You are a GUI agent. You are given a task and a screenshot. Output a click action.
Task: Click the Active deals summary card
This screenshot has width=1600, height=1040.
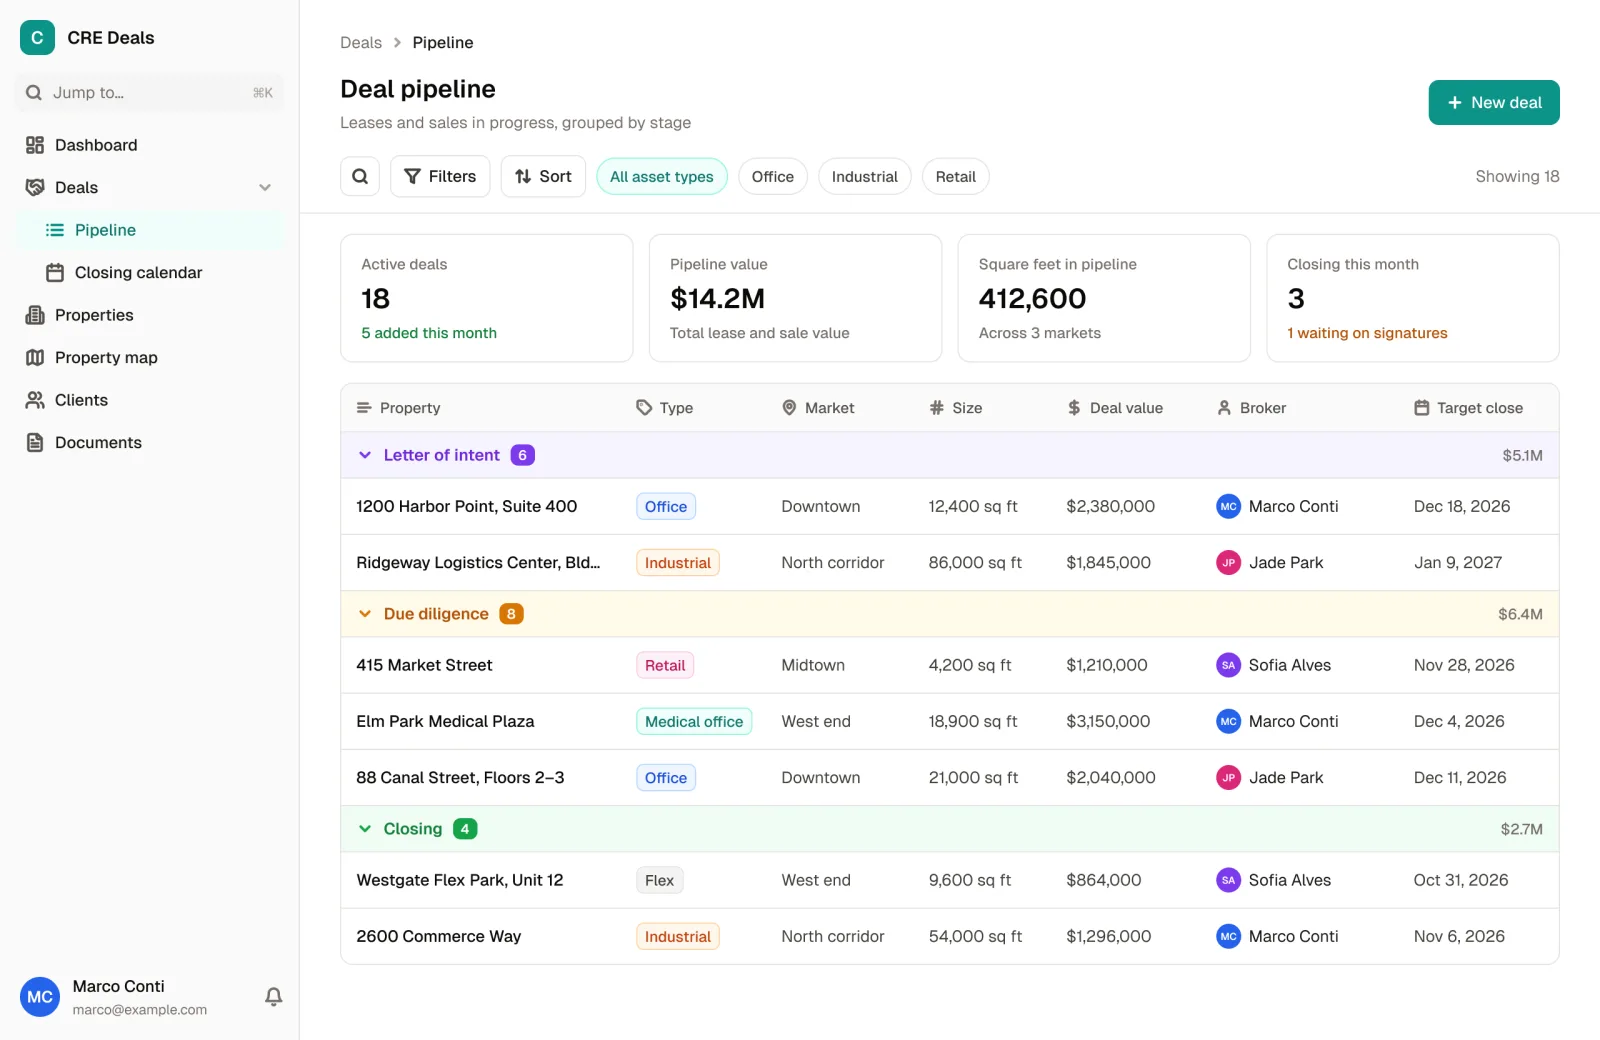(x=487, y=298)
